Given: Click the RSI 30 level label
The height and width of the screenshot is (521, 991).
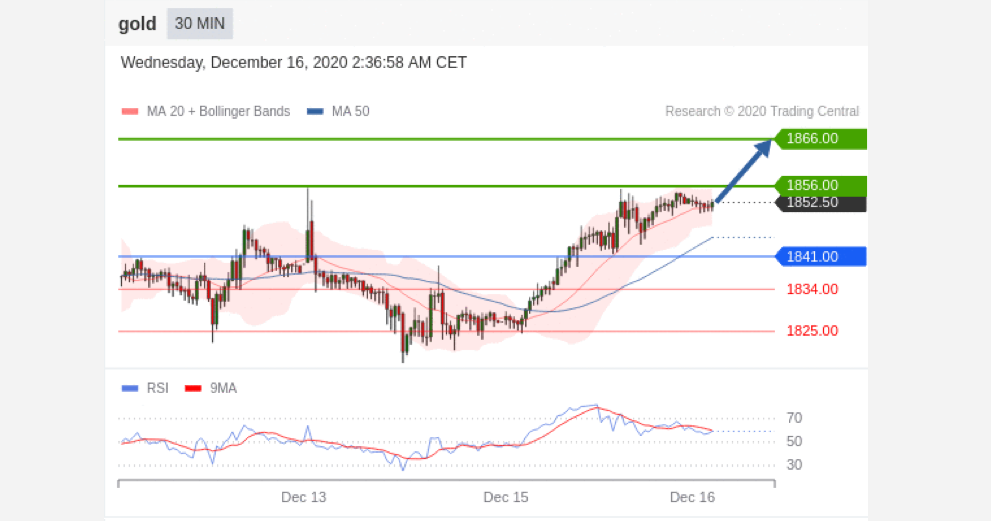Looking at the screenshot, I should point(794,465).
